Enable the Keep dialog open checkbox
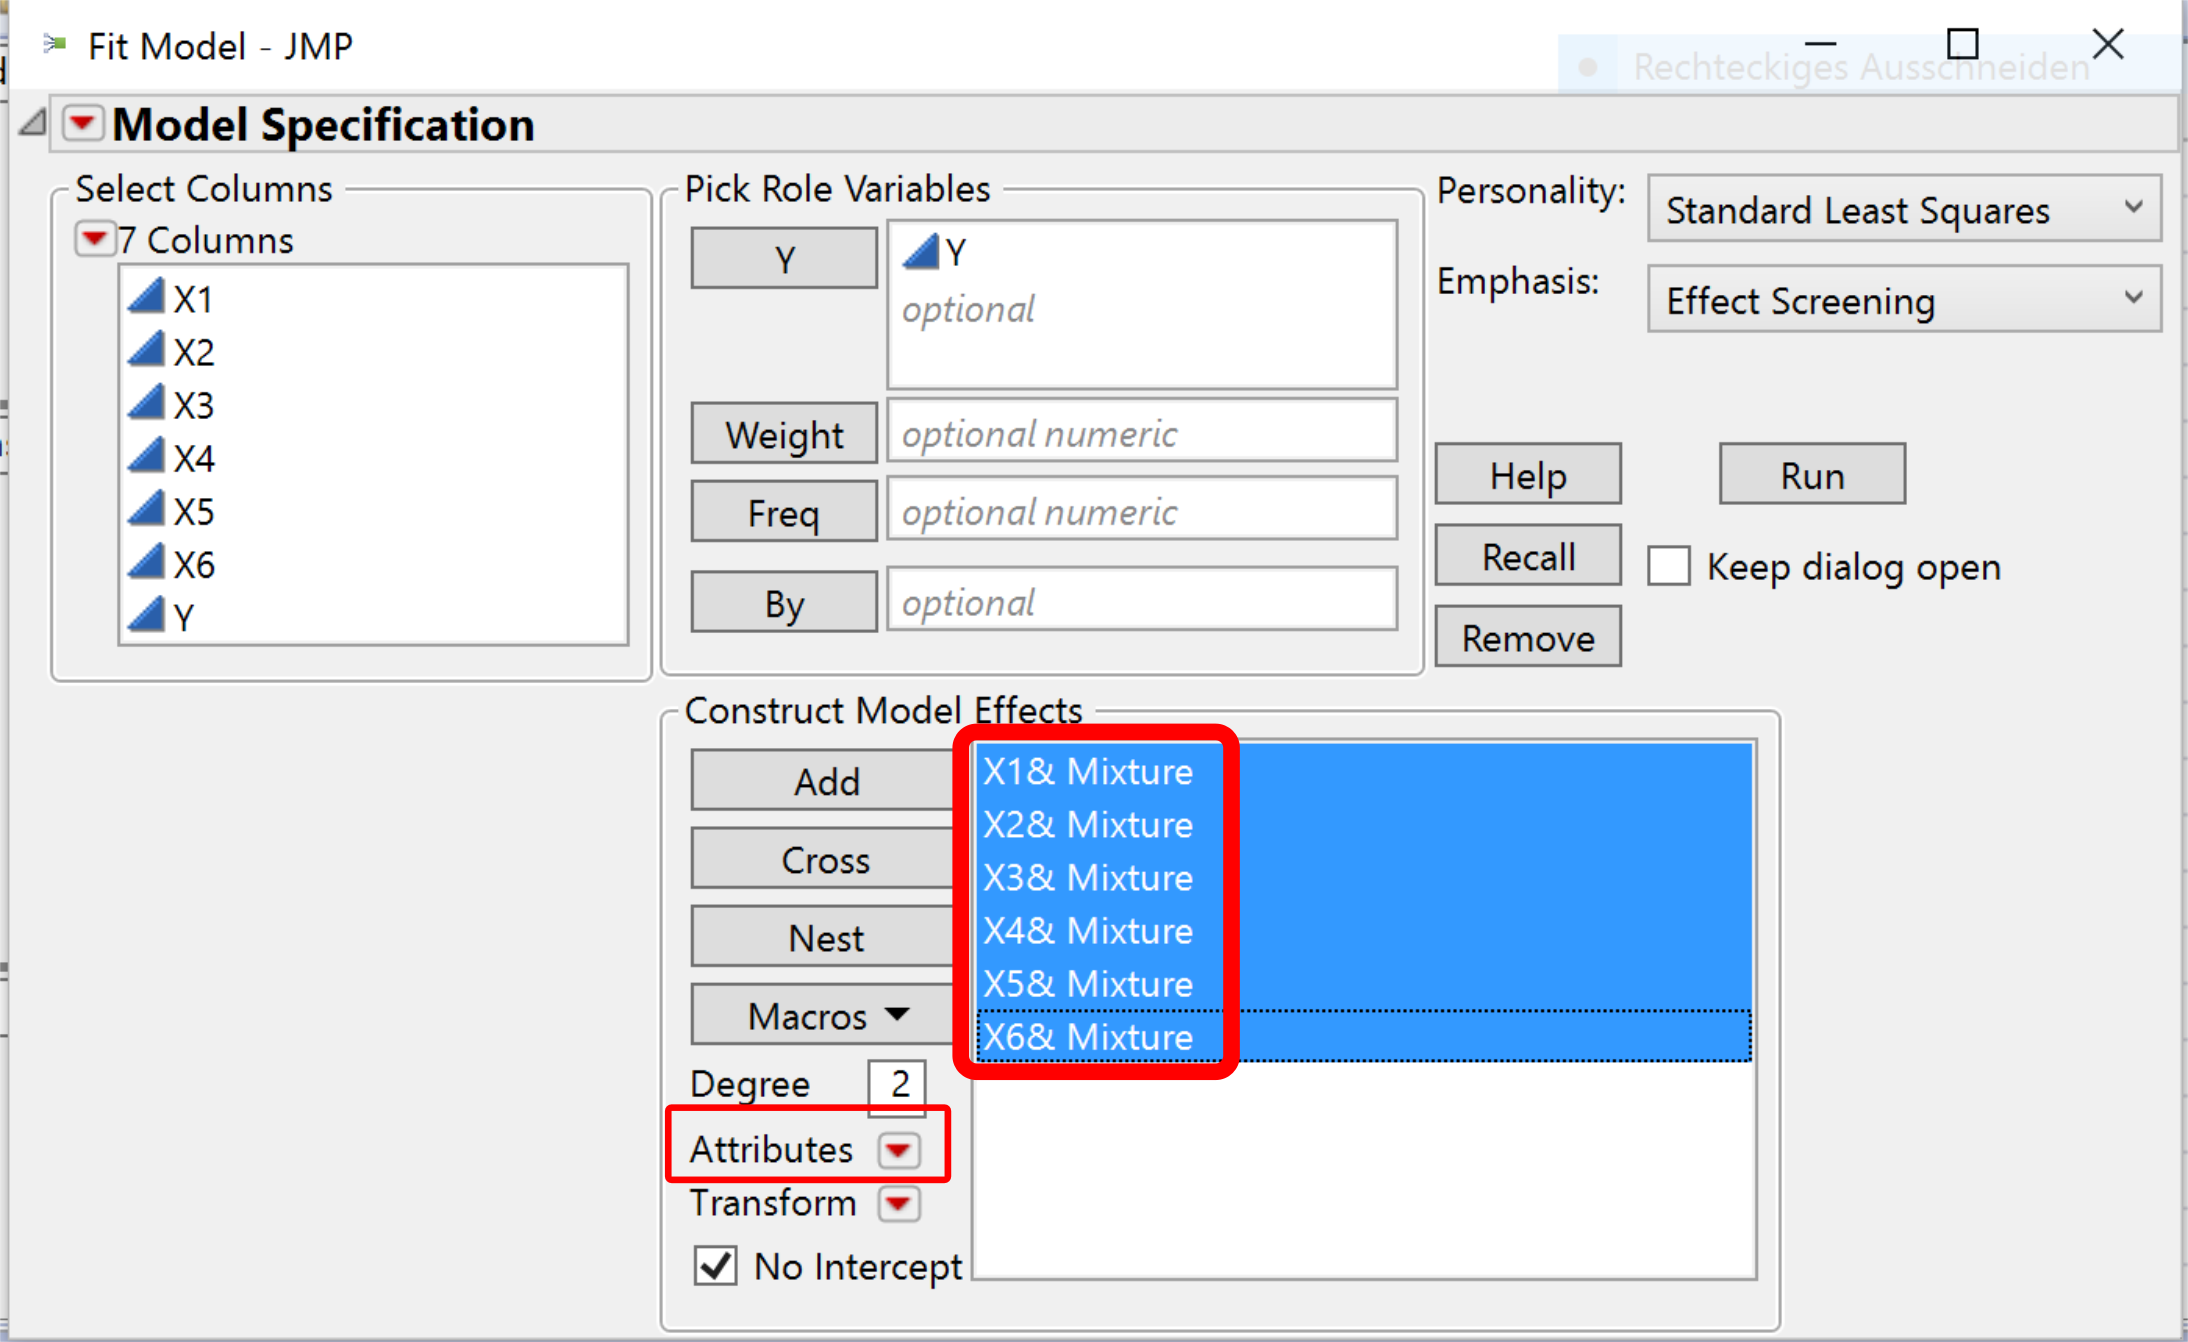This screenshot has width=2188, height=1342. [x=1668, y=566]
